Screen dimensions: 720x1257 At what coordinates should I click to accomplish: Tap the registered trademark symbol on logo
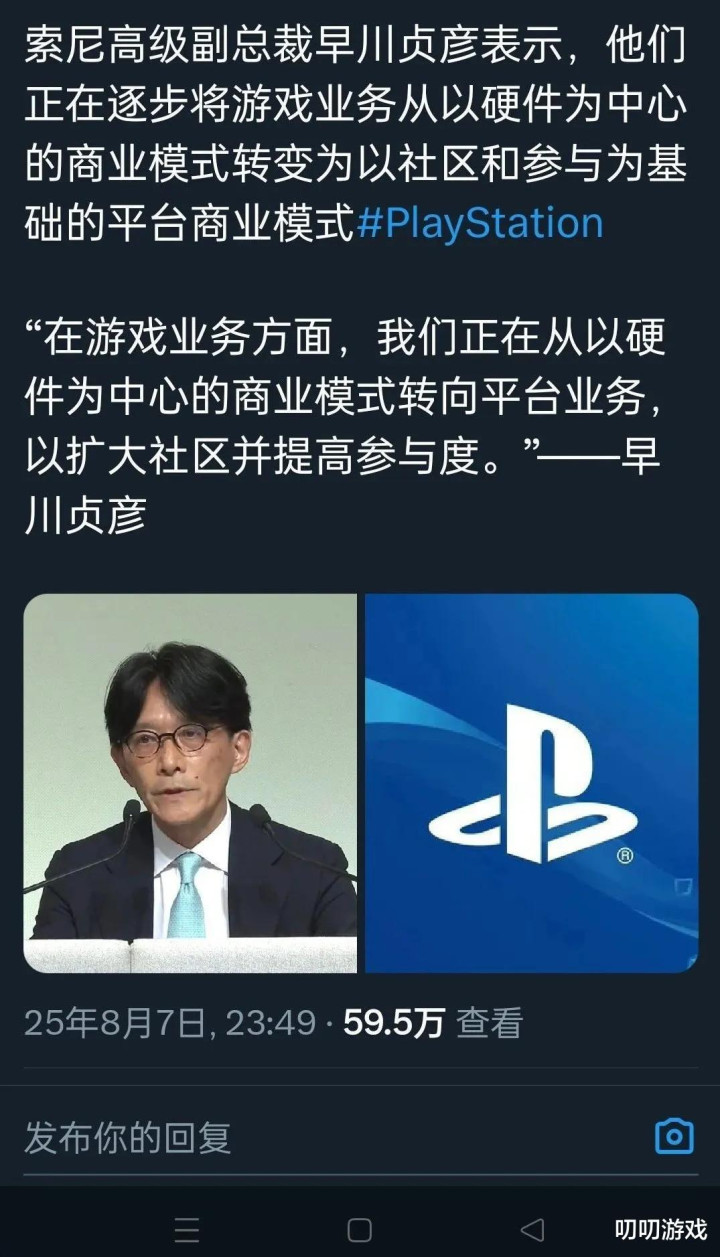point(624,856)
